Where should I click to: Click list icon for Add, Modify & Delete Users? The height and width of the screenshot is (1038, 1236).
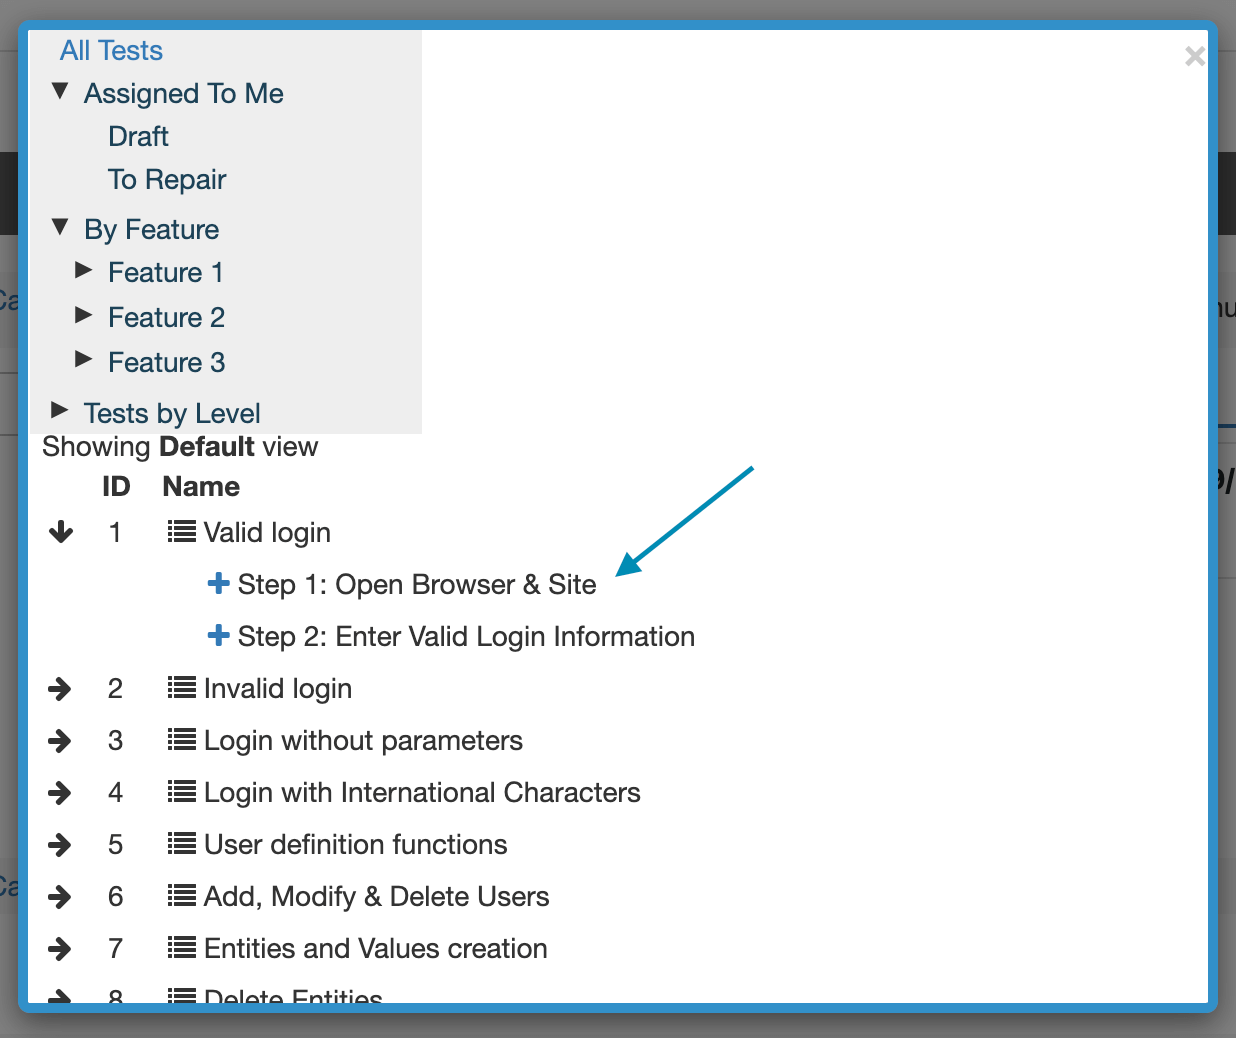(x=181, y=896)
